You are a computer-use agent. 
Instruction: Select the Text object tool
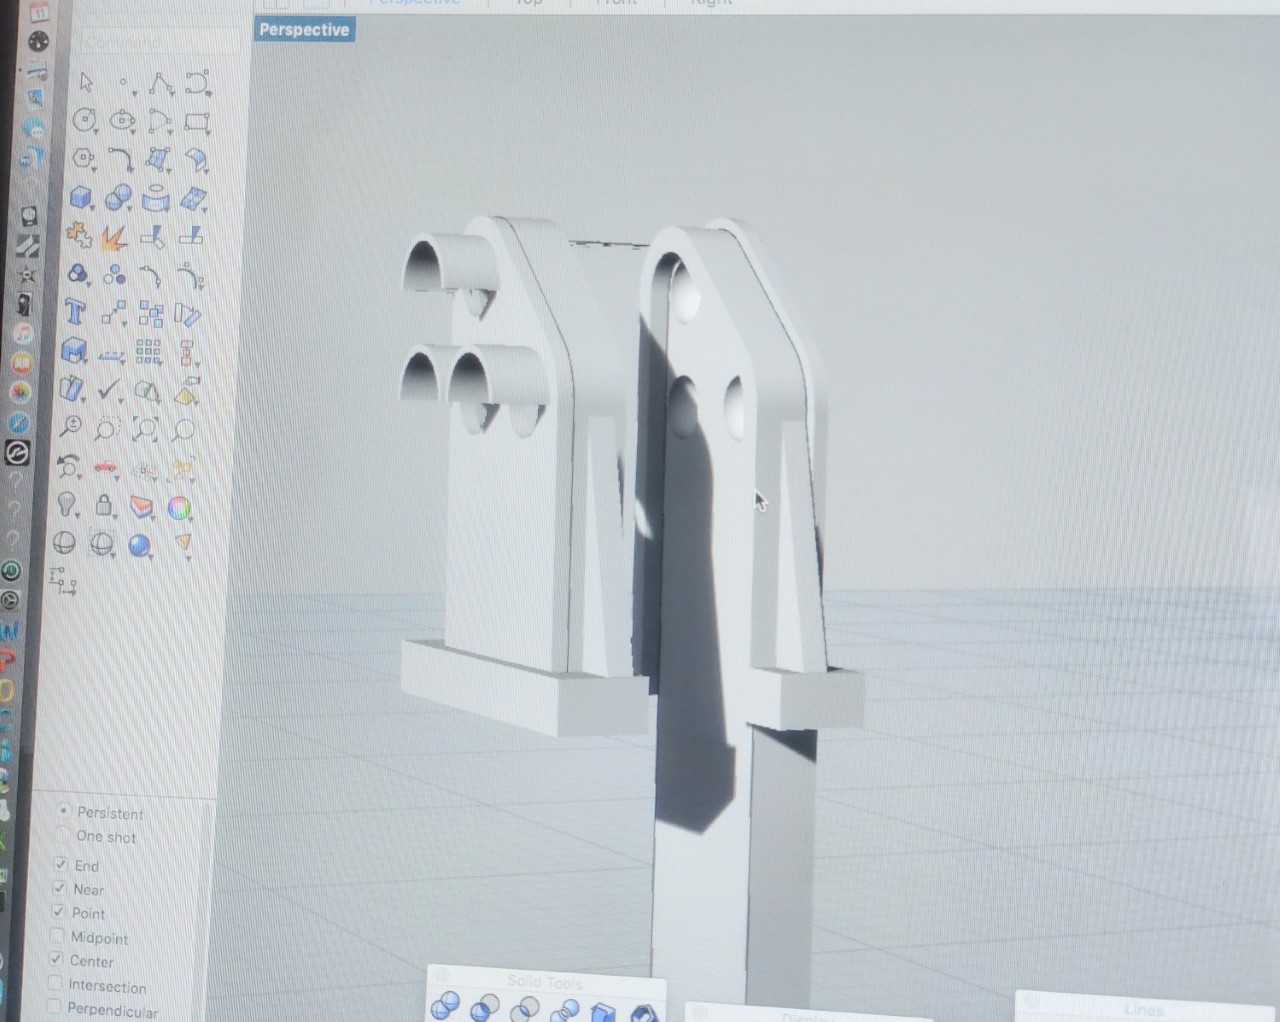(x=75, y=312)
